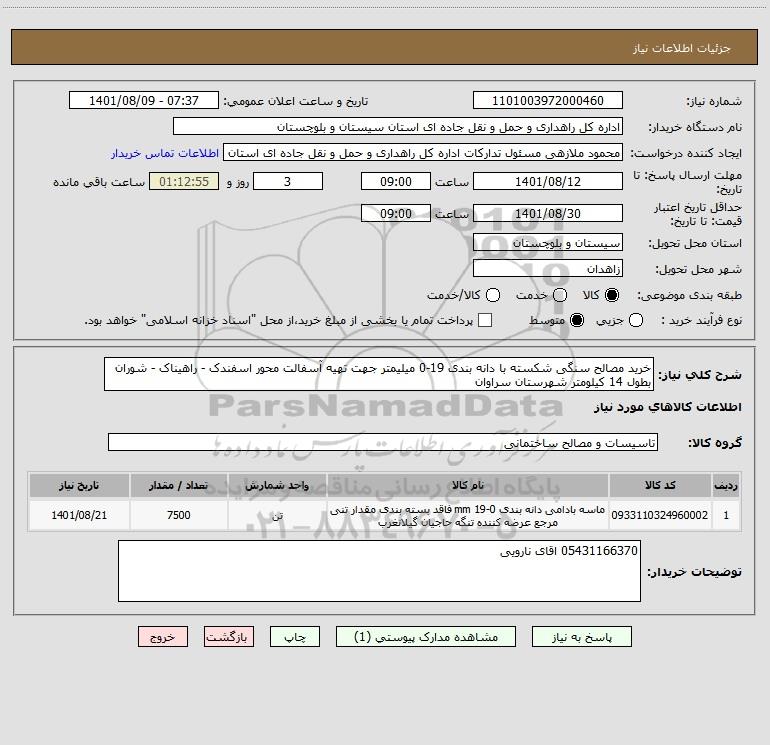Click the توضیحات خریدار label
770x745 pixels.
point(694,572)
